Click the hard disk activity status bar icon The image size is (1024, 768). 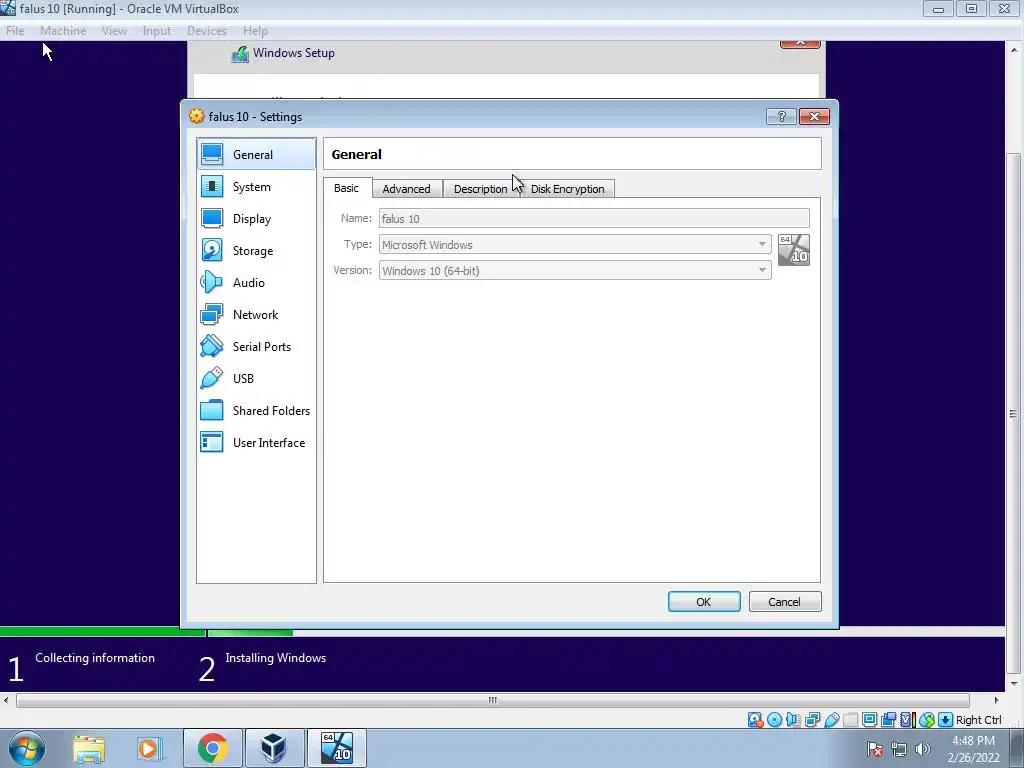click(755, 720)
